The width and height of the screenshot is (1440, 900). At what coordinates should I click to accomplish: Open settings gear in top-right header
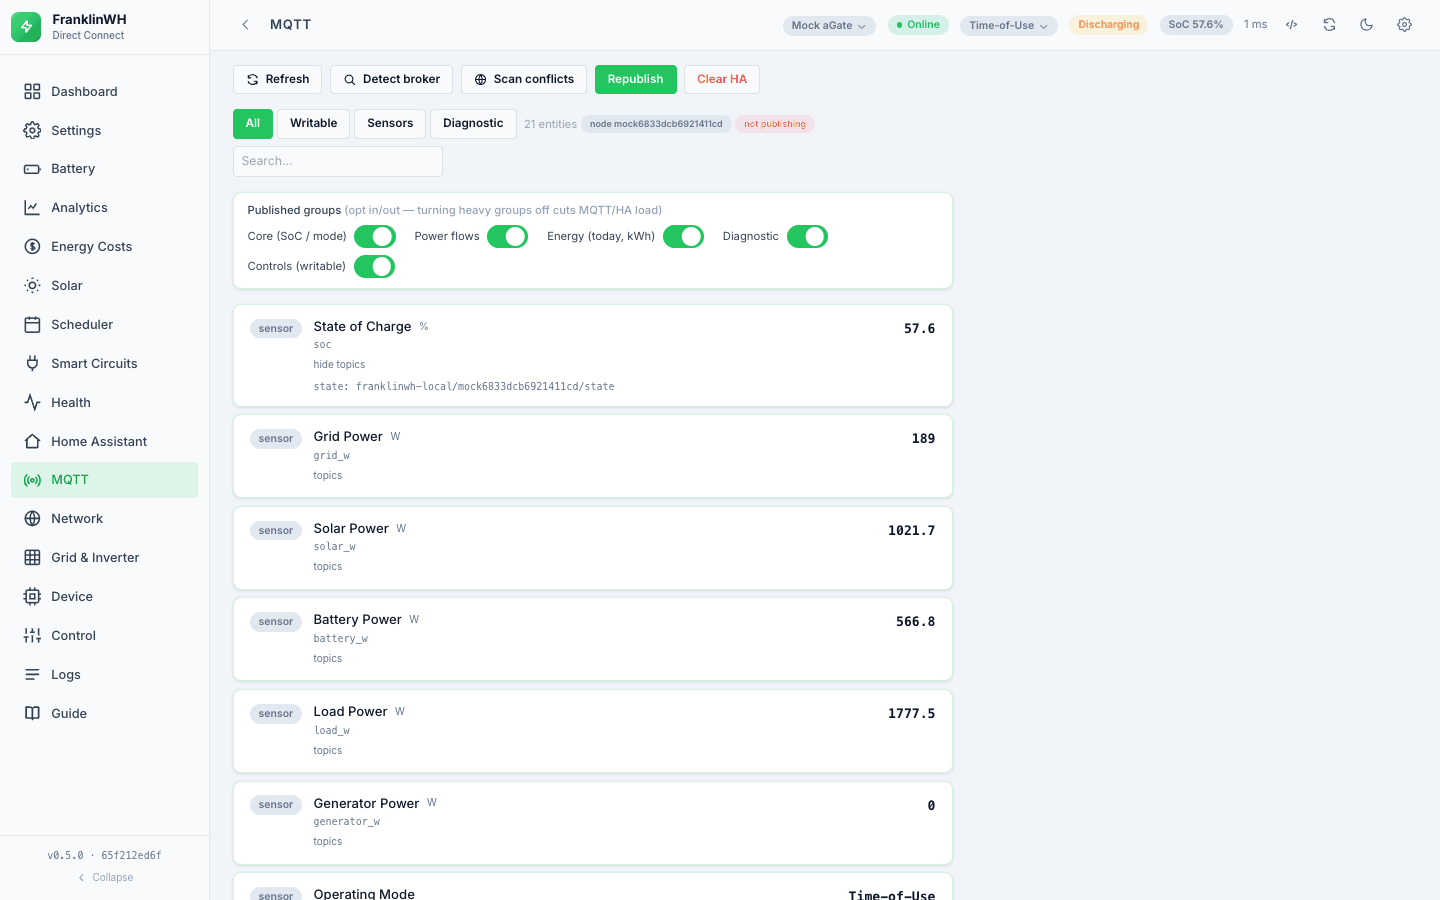pyautogui.click(x=1404, y=25)
